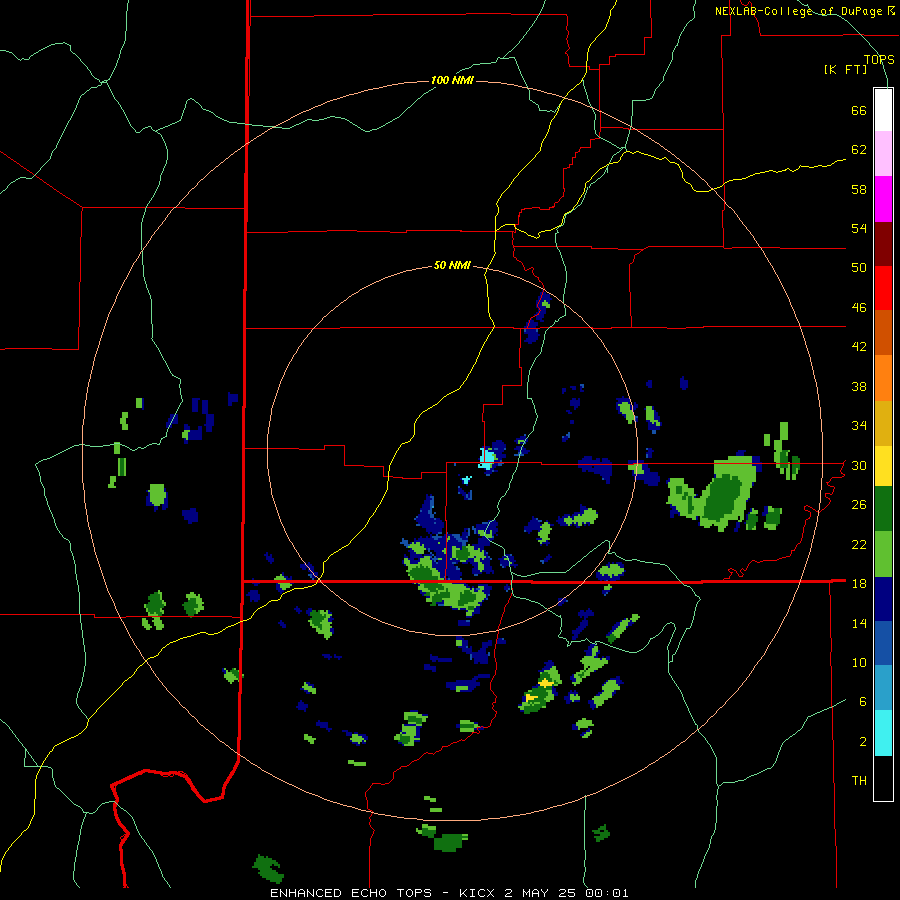Click the 22 legend value
900x900 pixels.
[859, 544]
